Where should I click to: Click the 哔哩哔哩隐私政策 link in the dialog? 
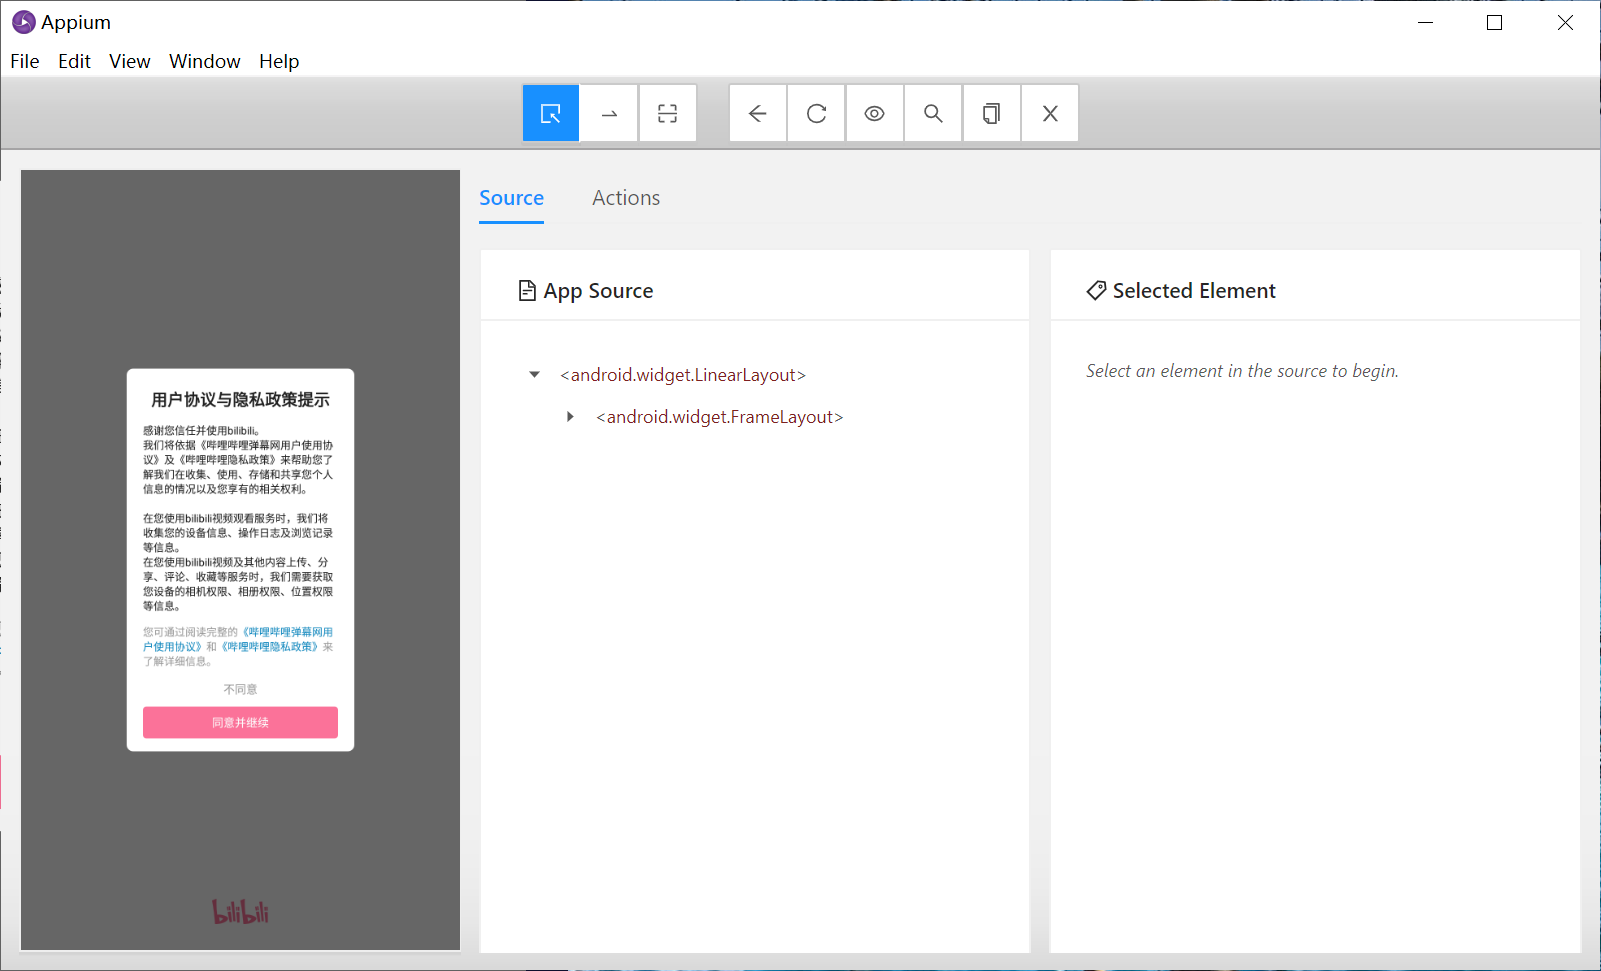click(x=270, y=647)
